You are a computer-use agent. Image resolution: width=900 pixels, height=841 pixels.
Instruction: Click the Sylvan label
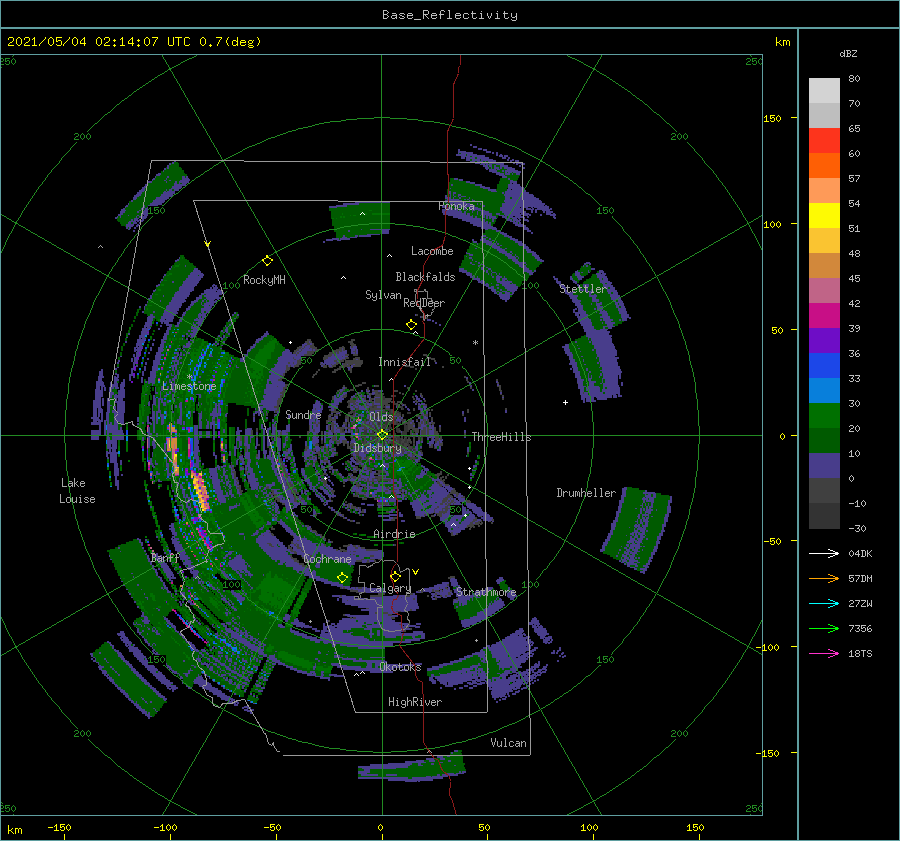tap(383, 295)
